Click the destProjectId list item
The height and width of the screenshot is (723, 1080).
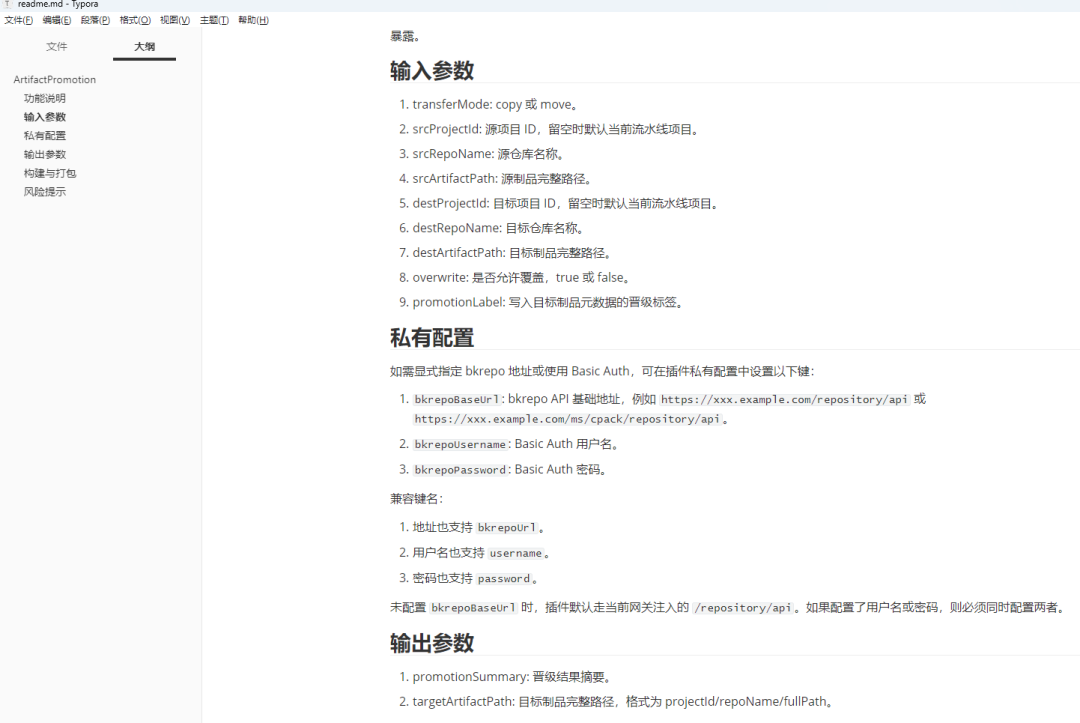click(x=567, y=203)
